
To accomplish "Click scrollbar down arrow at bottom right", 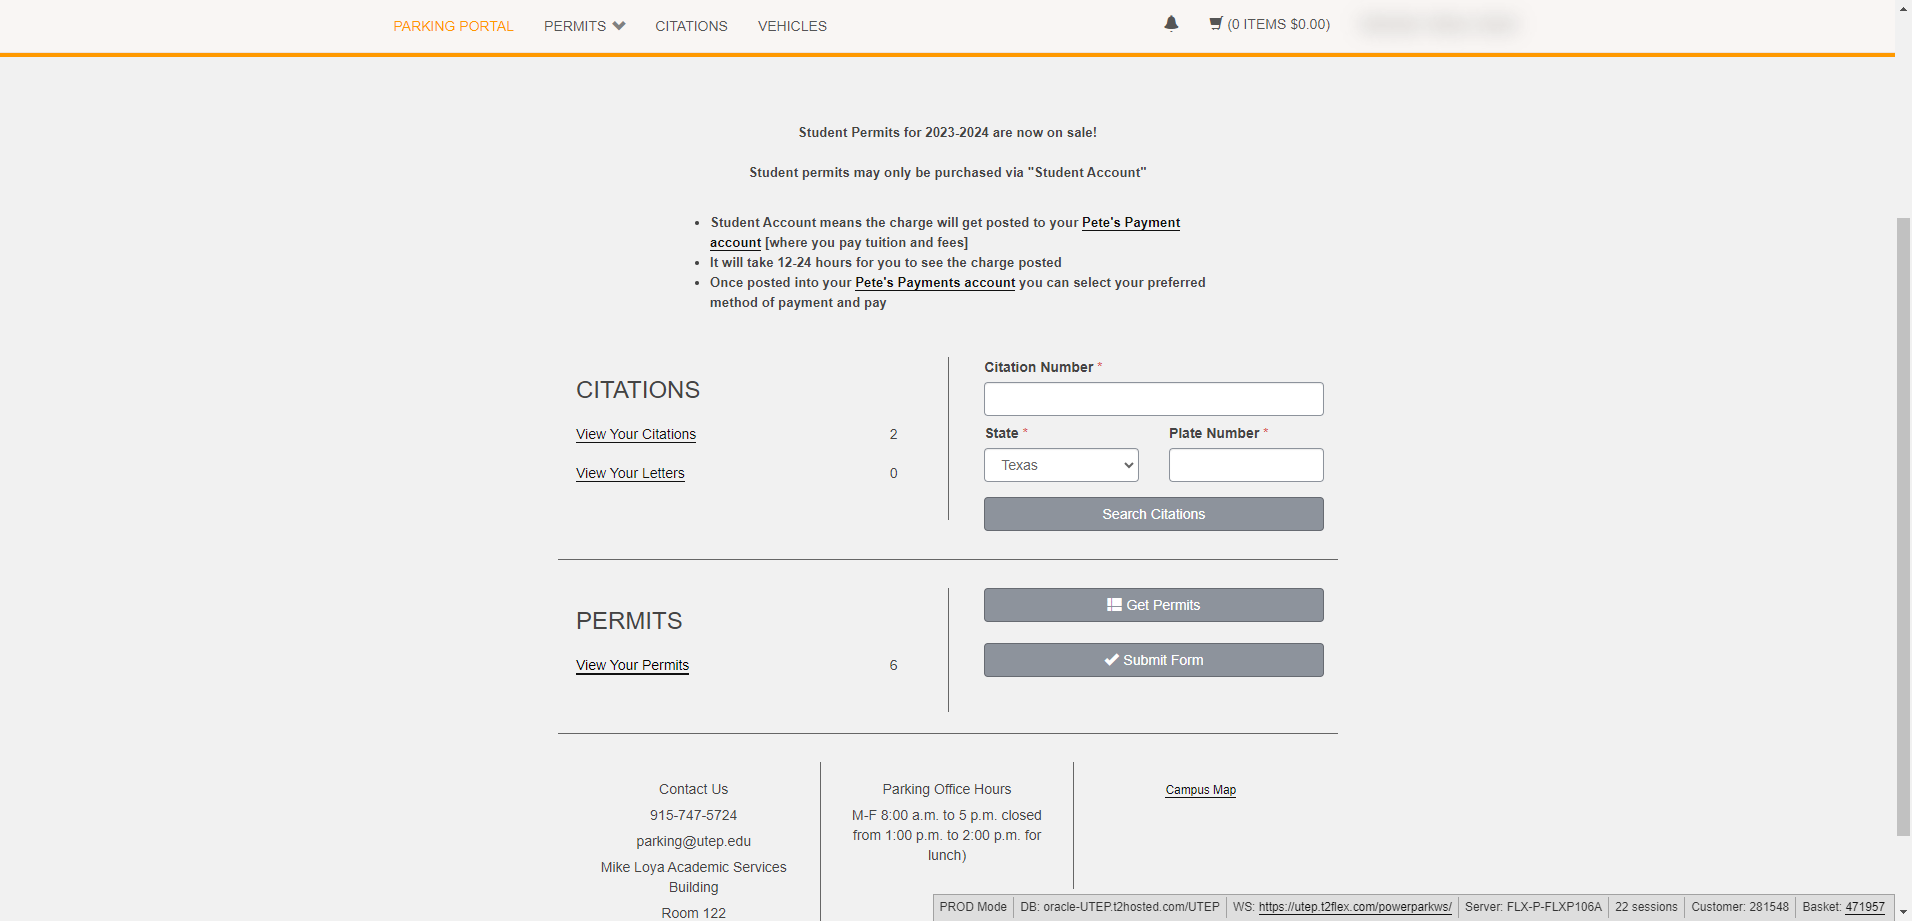I will pos(1903,913).
